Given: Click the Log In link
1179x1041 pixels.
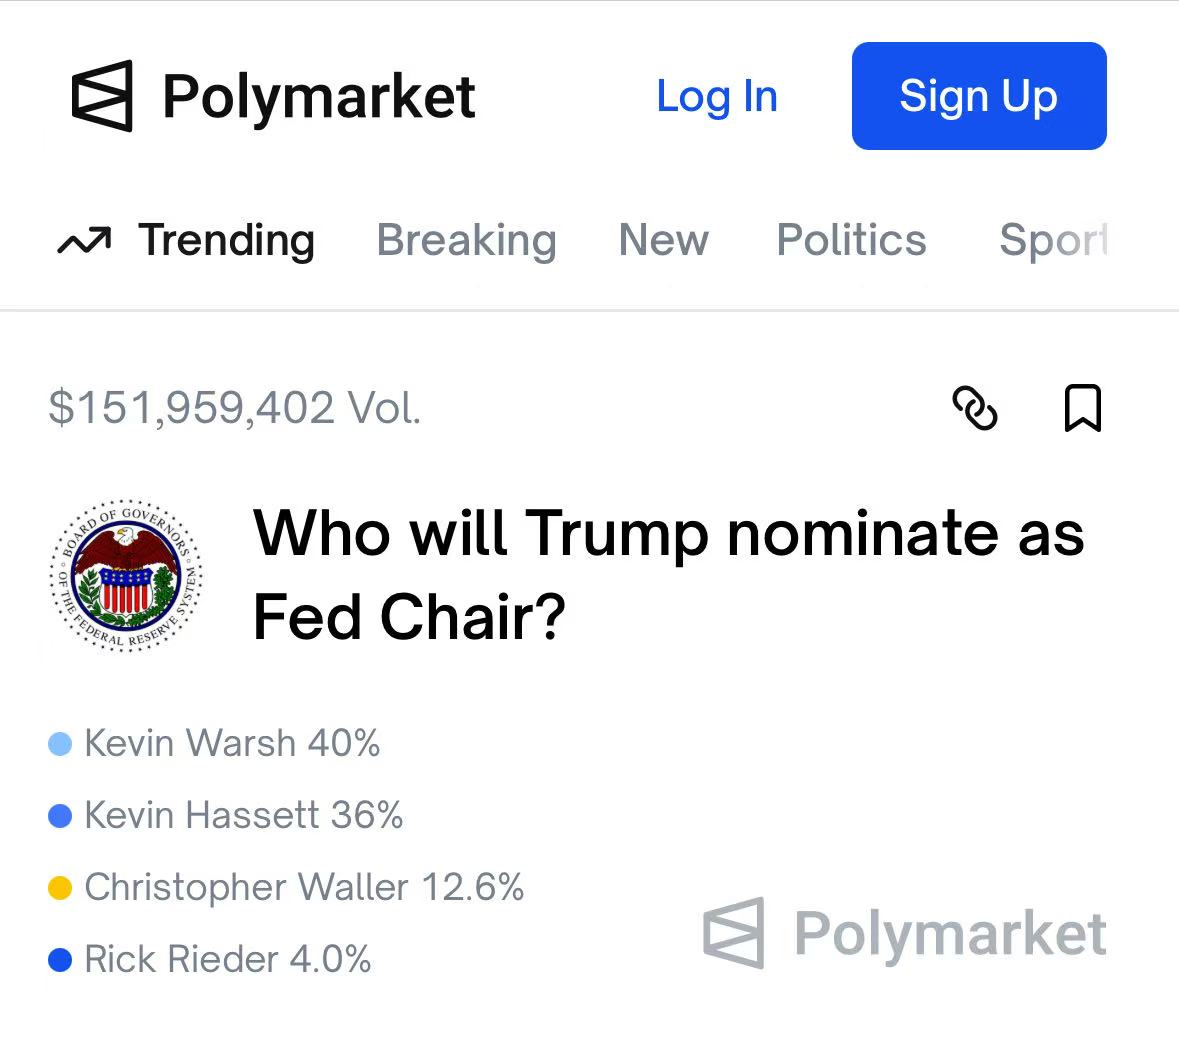Looking at the screenshot, I should tap(717, 97).
